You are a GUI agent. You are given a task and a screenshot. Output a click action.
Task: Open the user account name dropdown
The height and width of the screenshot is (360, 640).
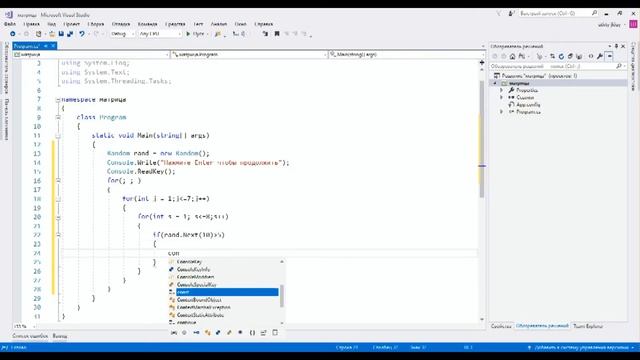(x=611, y=25)
